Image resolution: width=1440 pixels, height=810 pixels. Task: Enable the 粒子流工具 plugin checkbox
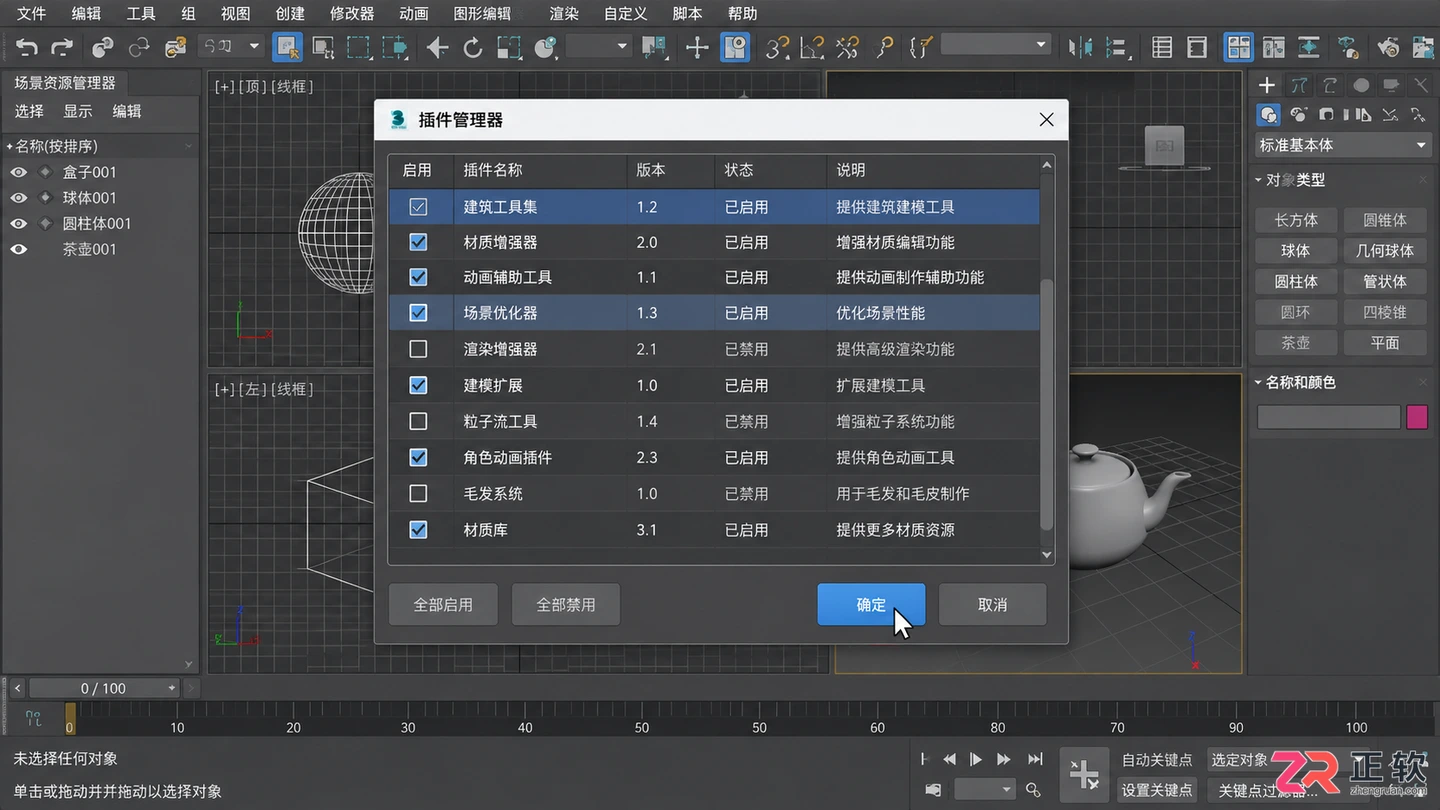tap(418, 421)
